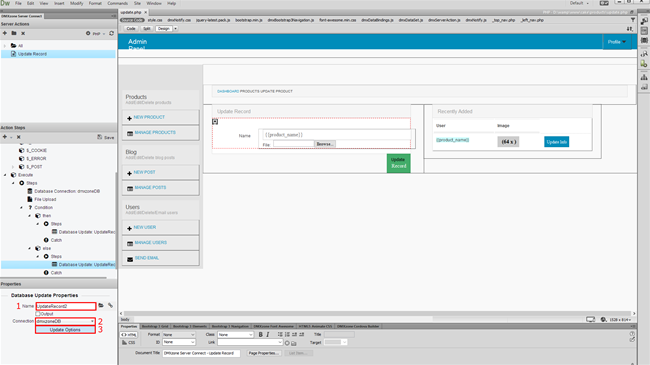Click the delete step icon in Action Steps
Screen dimensions: 650x365
(18, 137)
